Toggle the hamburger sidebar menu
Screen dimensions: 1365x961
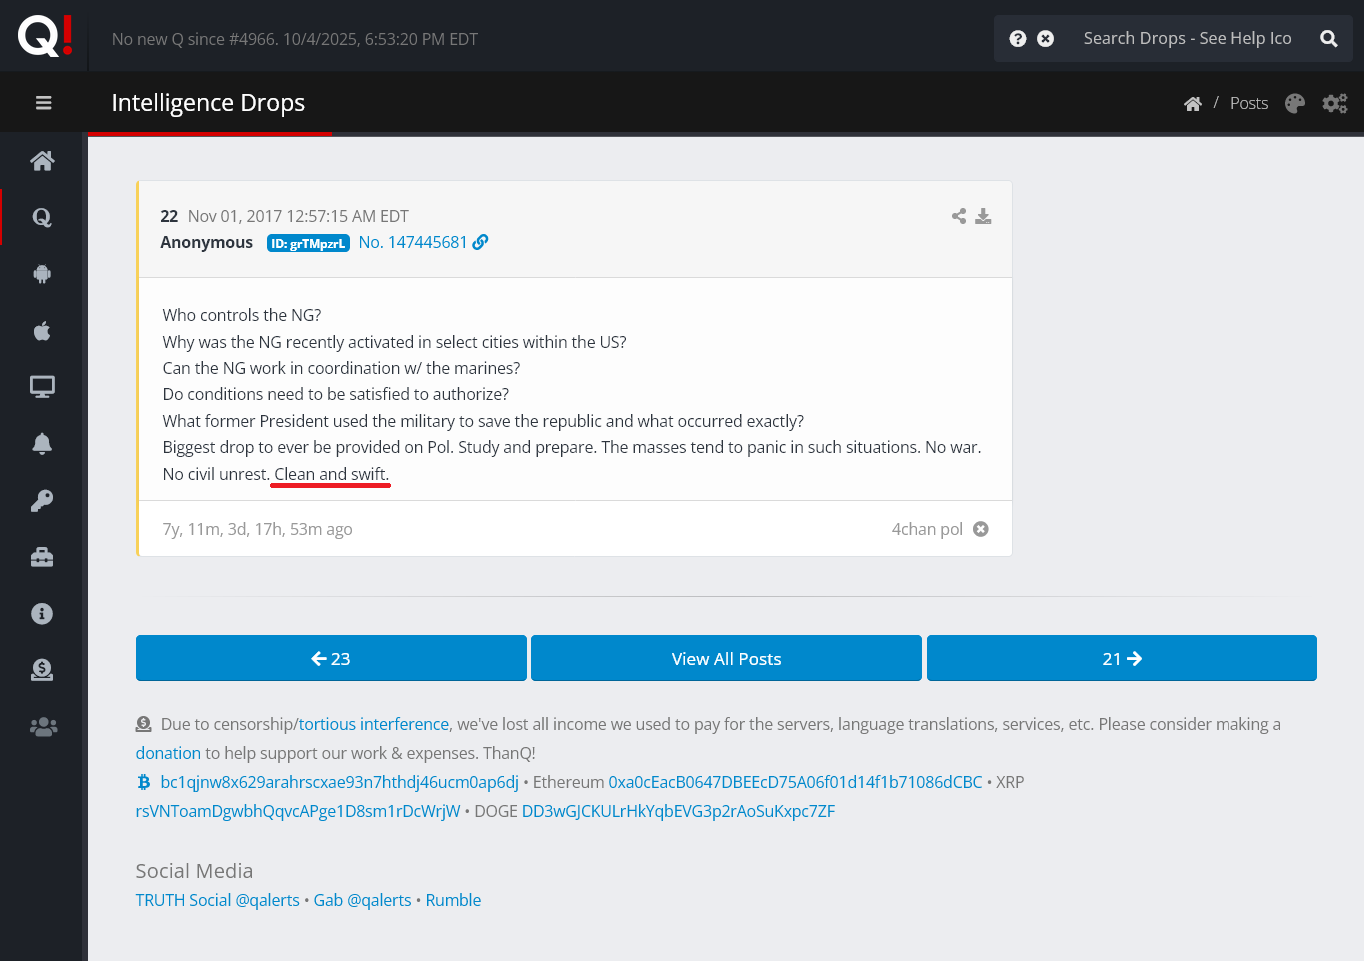click(43, 103)
